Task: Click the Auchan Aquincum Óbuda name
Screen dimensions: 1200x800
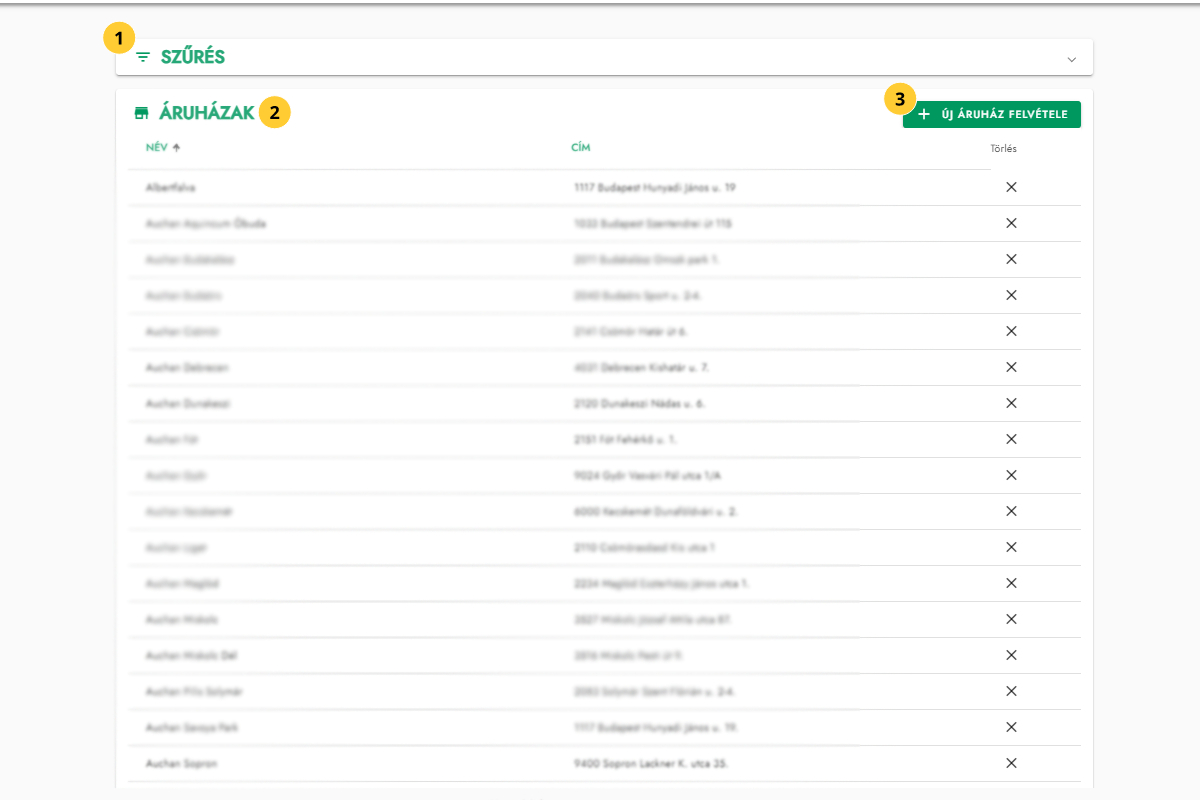Action: point(206,223)
